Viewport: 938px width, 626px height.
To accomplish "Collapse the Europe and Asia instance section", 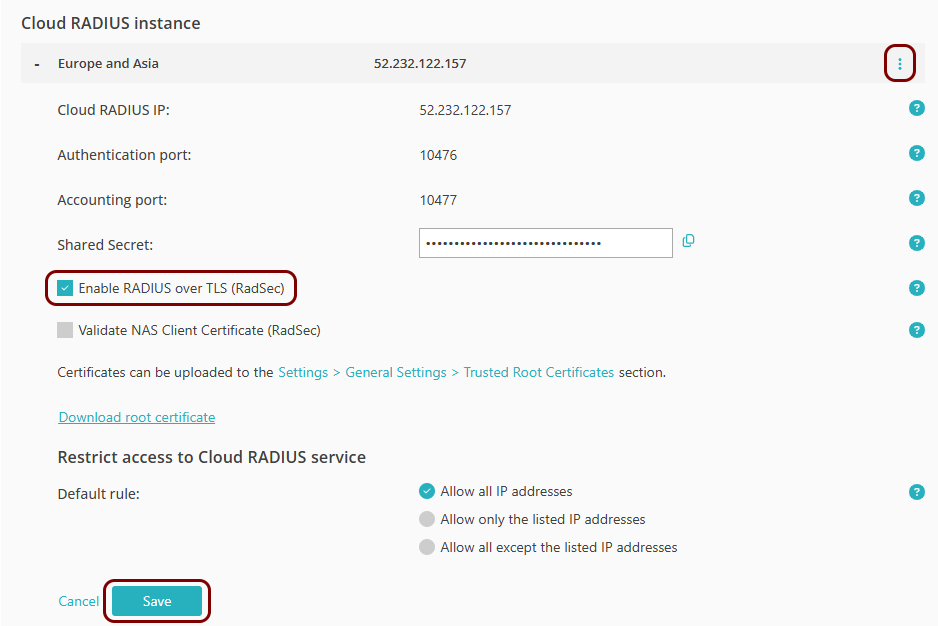I will click(37, 64).
